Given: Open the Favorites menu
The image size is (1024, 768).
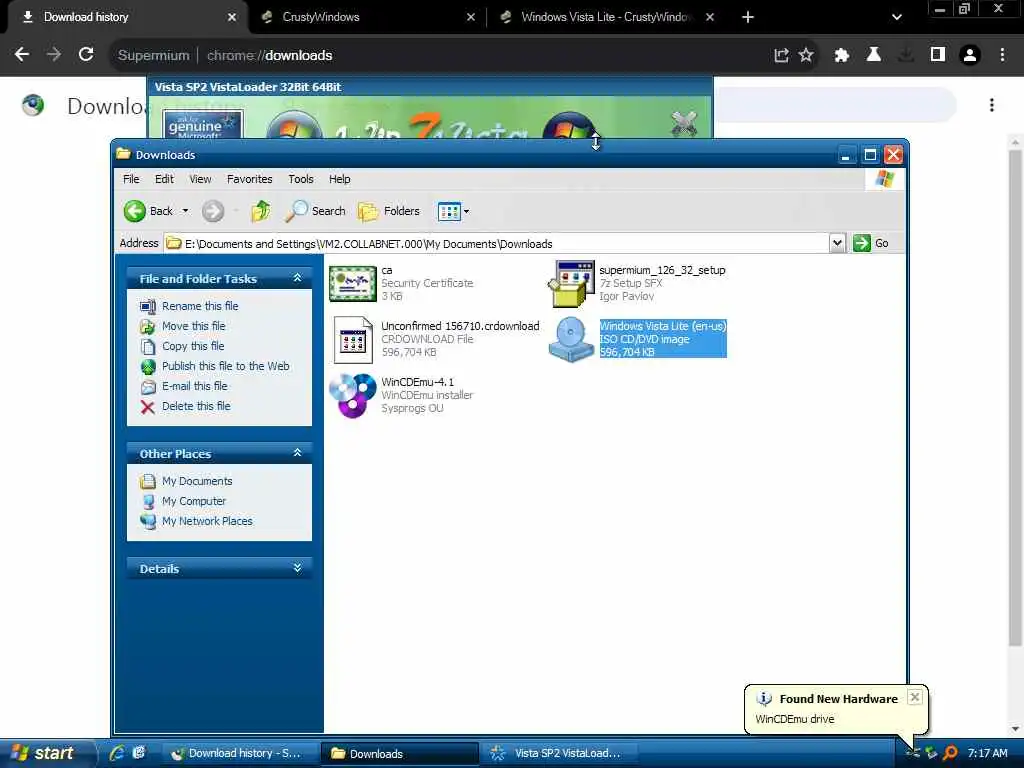Looking at the screenshot, I should click(249, 179).
